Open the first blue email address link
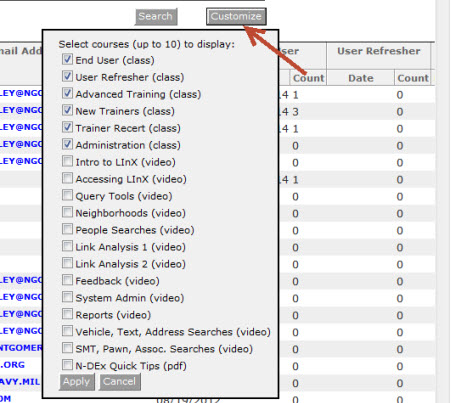Screen dimensions: 451x403 pyautogui.click(x=21, y=93)
